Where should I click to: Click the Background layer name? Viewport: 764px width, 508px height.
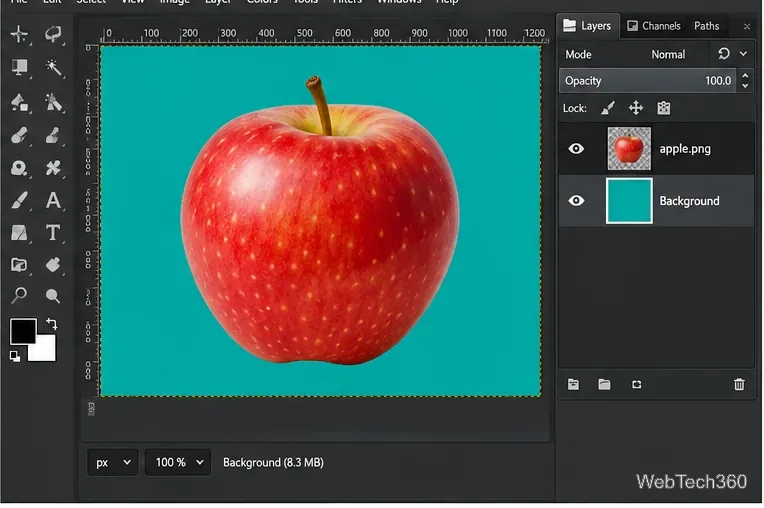[689, 201]
